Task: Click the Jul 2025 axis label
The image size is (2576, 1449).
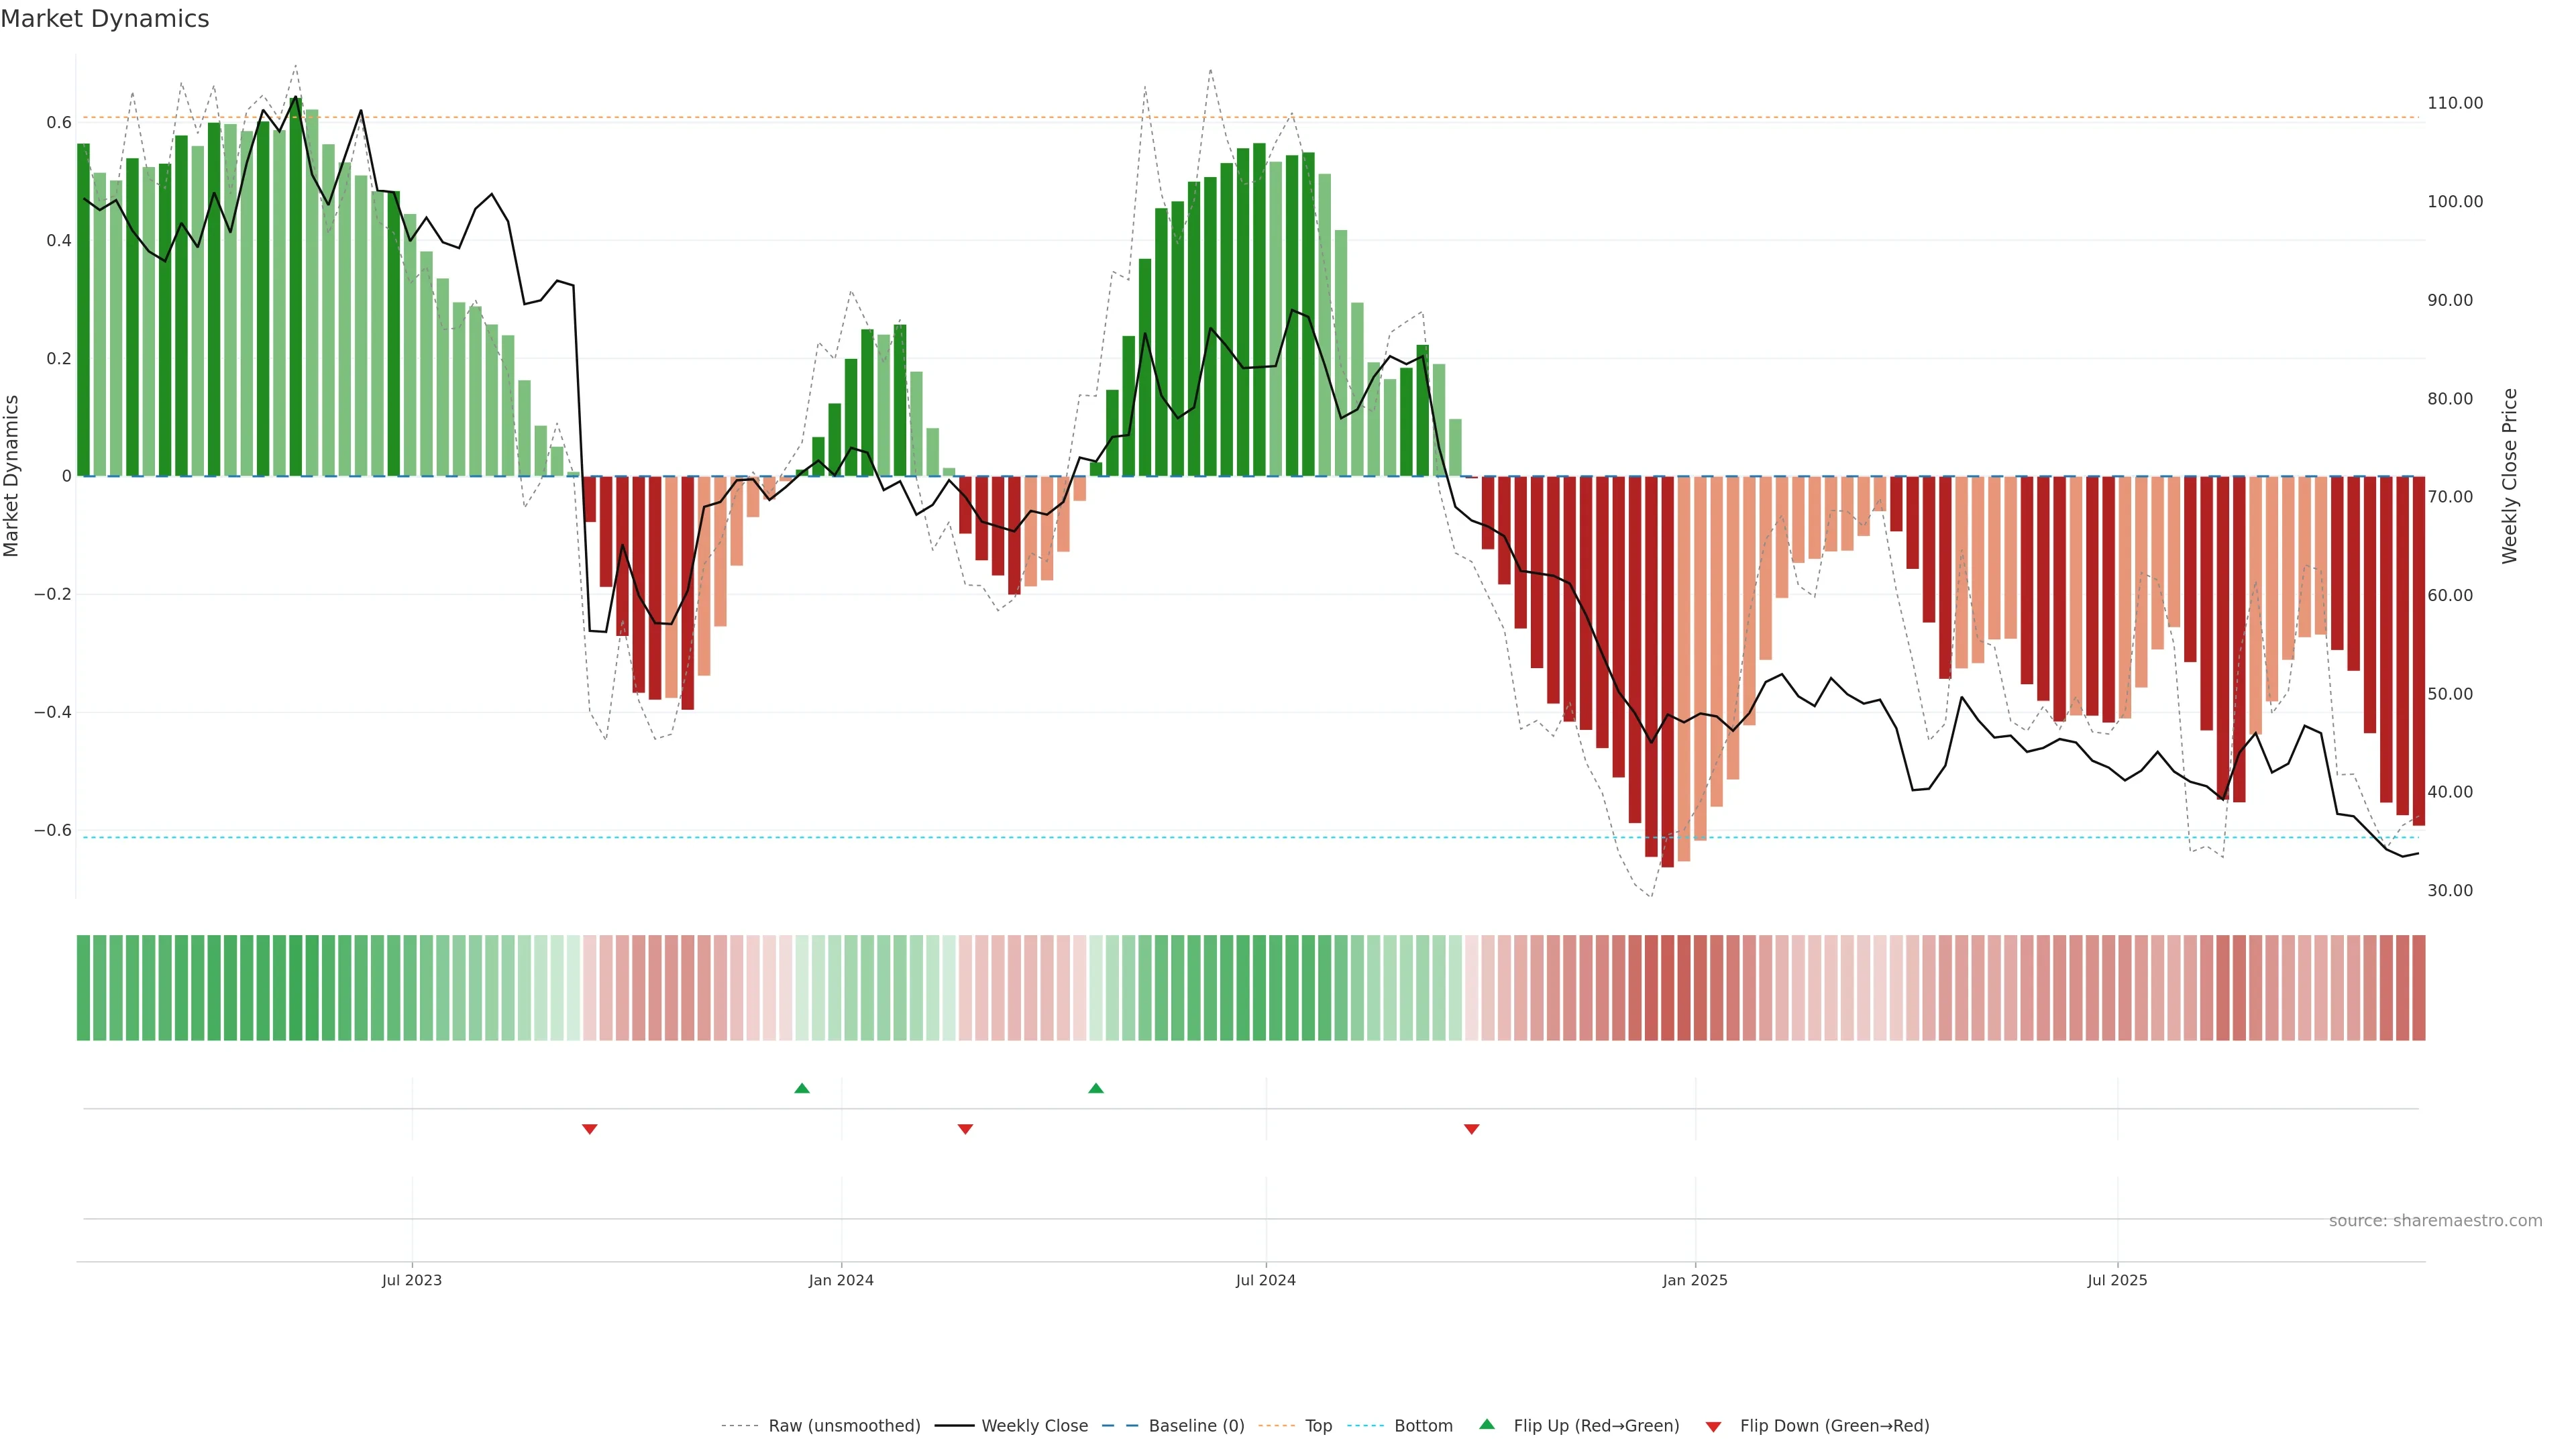Action: (x=2117, y=1280)
